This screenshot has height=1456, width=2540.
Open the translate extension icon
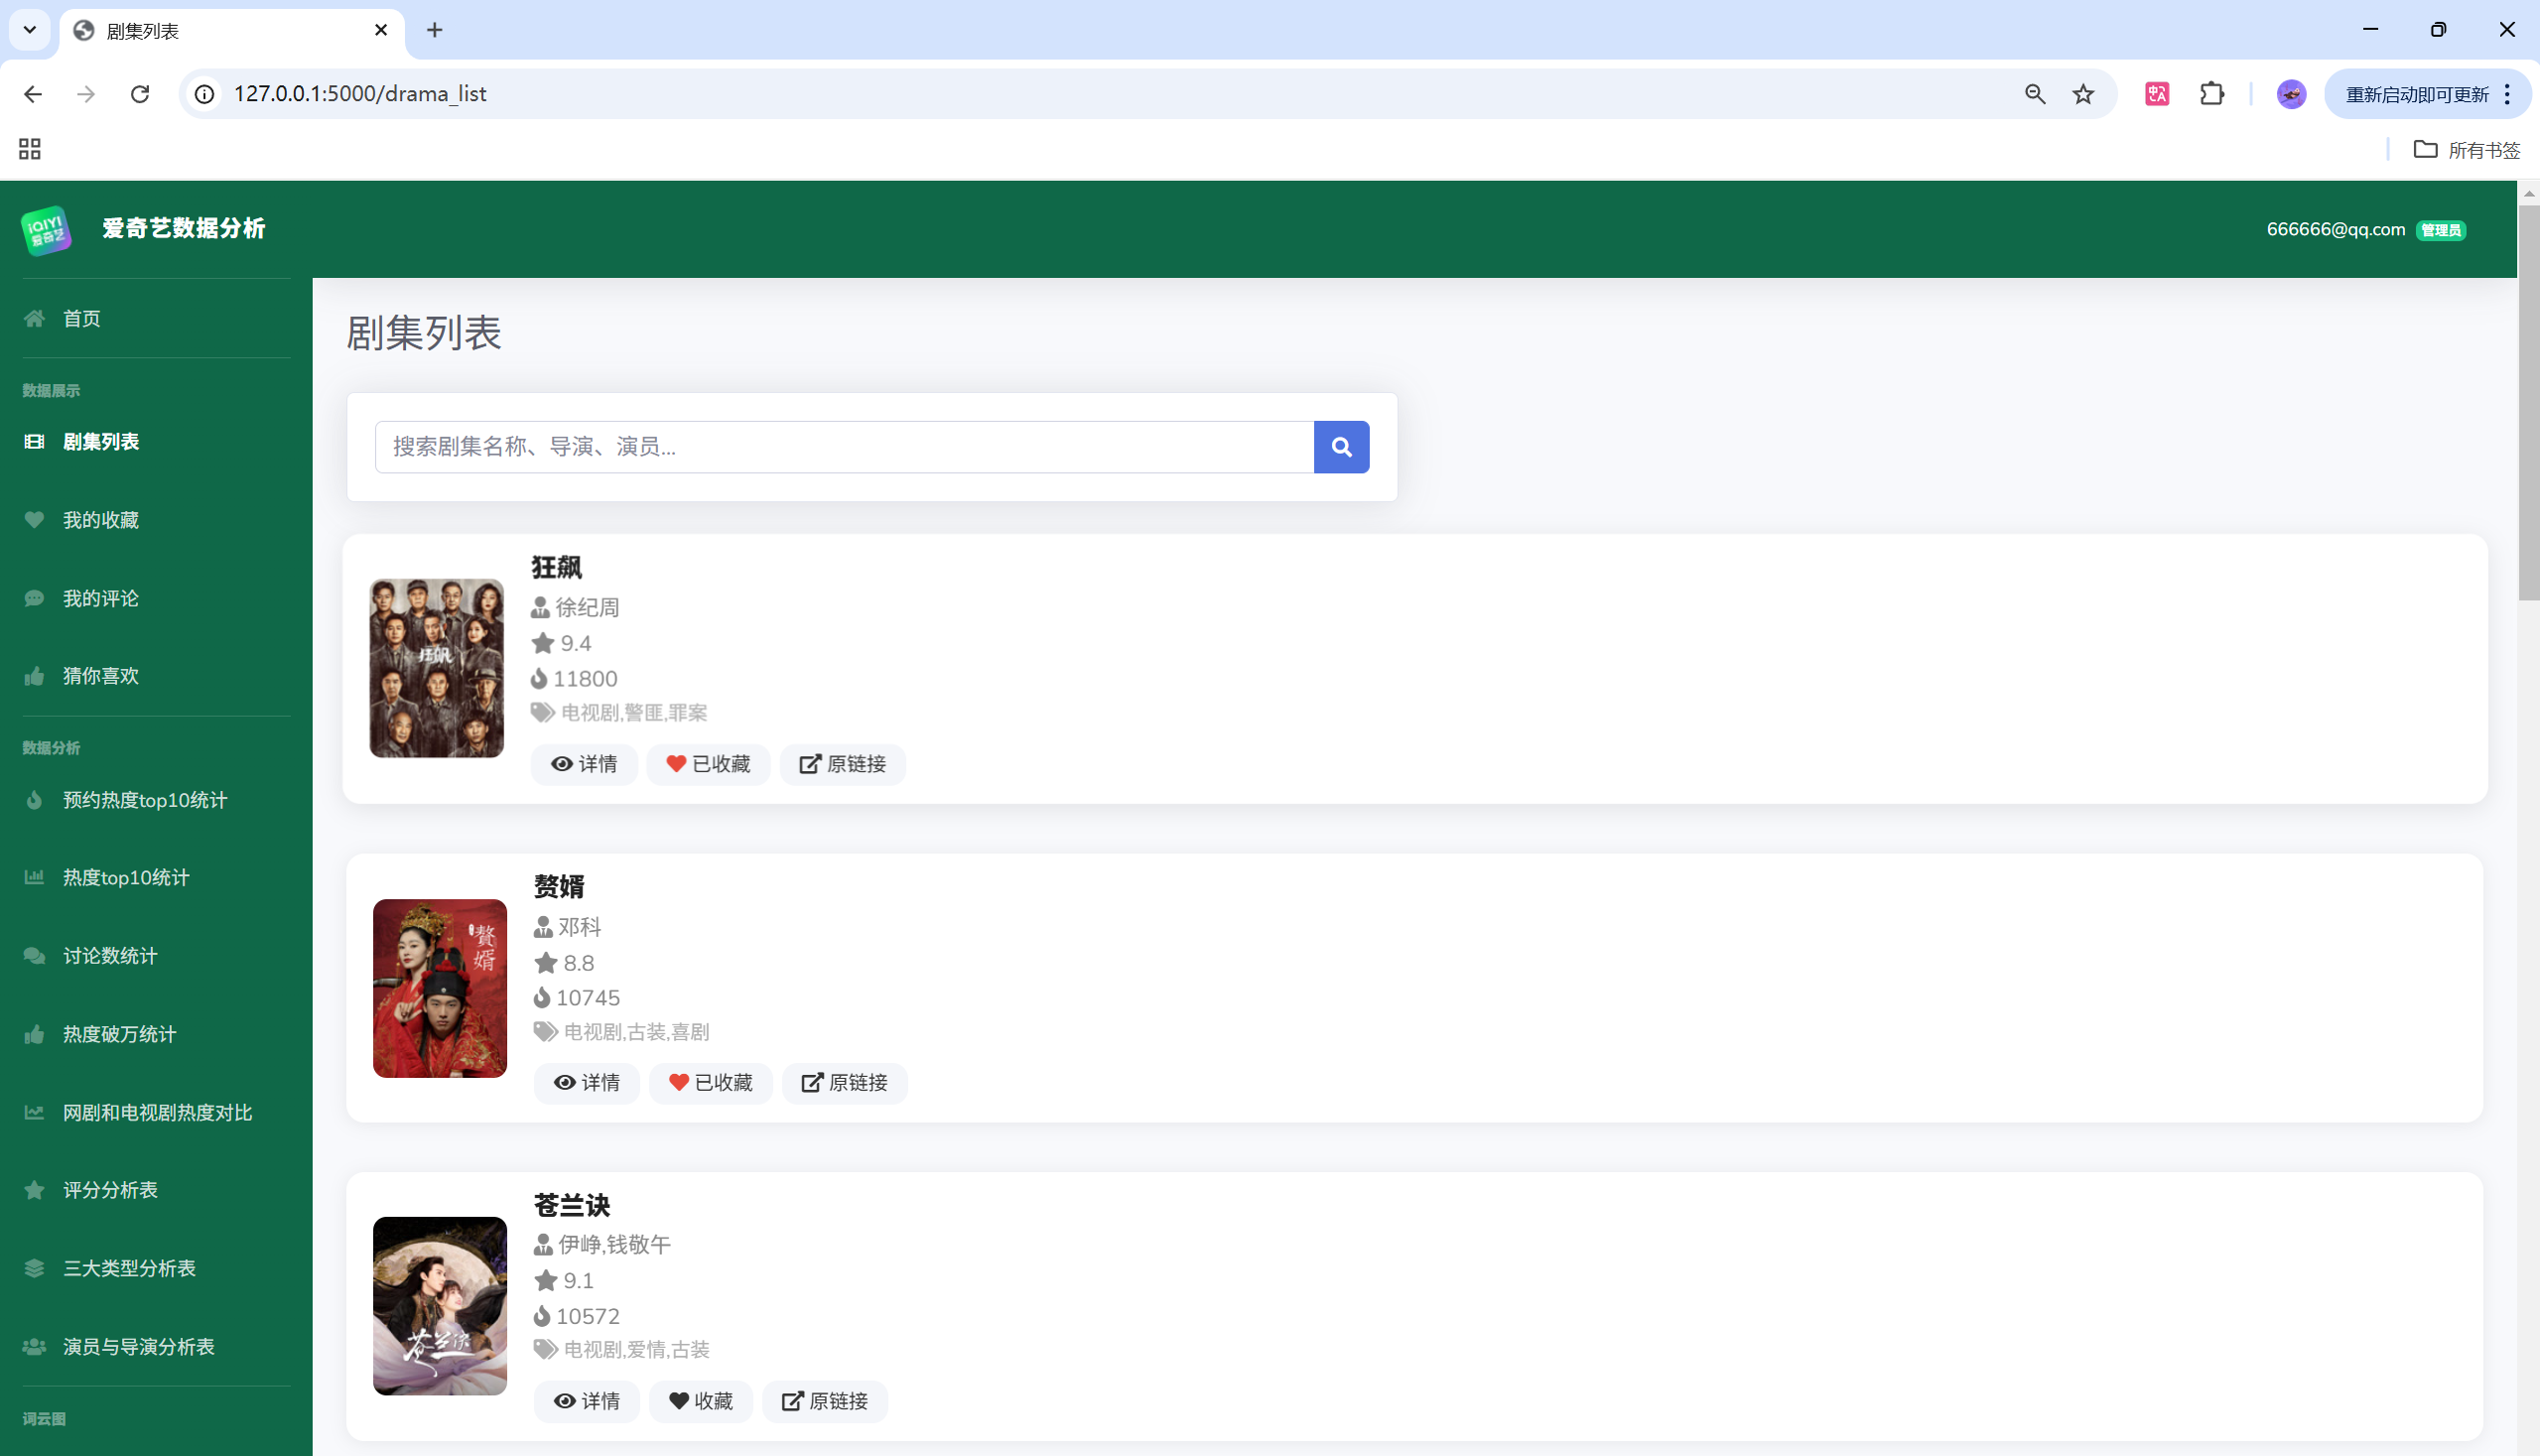[2157, 94]
